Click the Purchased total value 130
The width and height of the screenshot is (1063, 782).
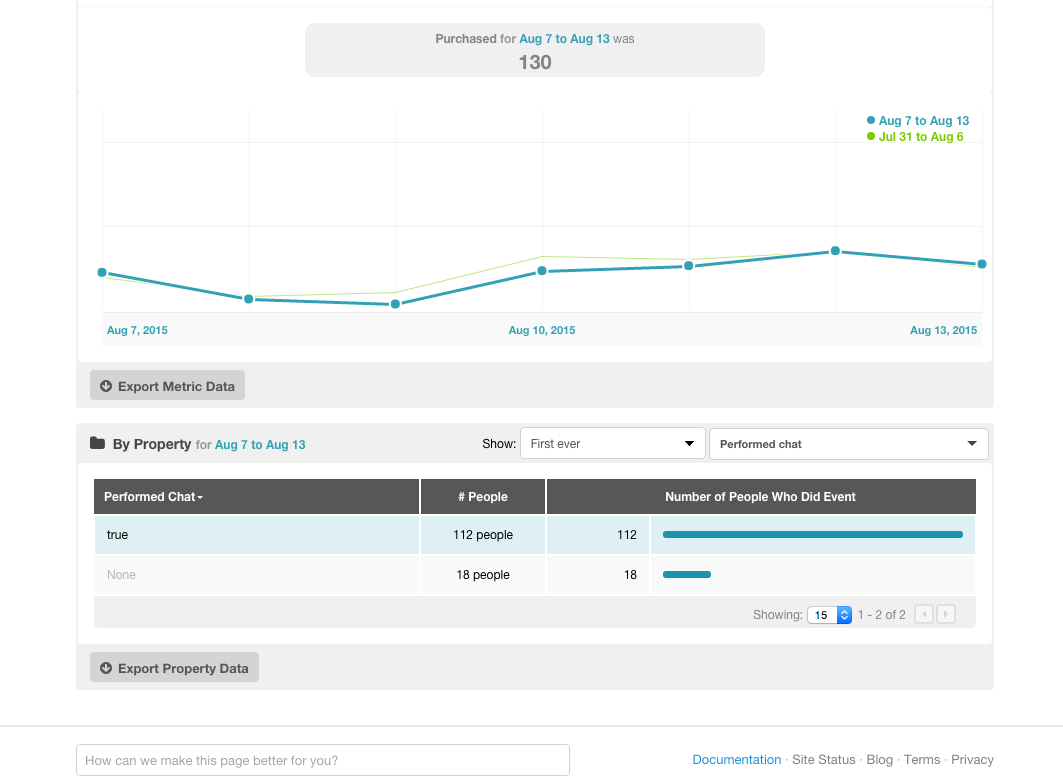coord(535,62)
